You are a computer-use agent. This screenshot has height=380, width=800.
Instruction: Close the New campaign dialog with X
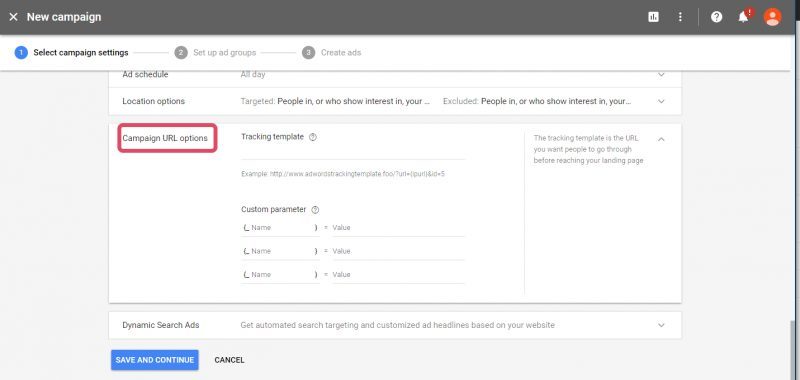[x=14, y=17]
